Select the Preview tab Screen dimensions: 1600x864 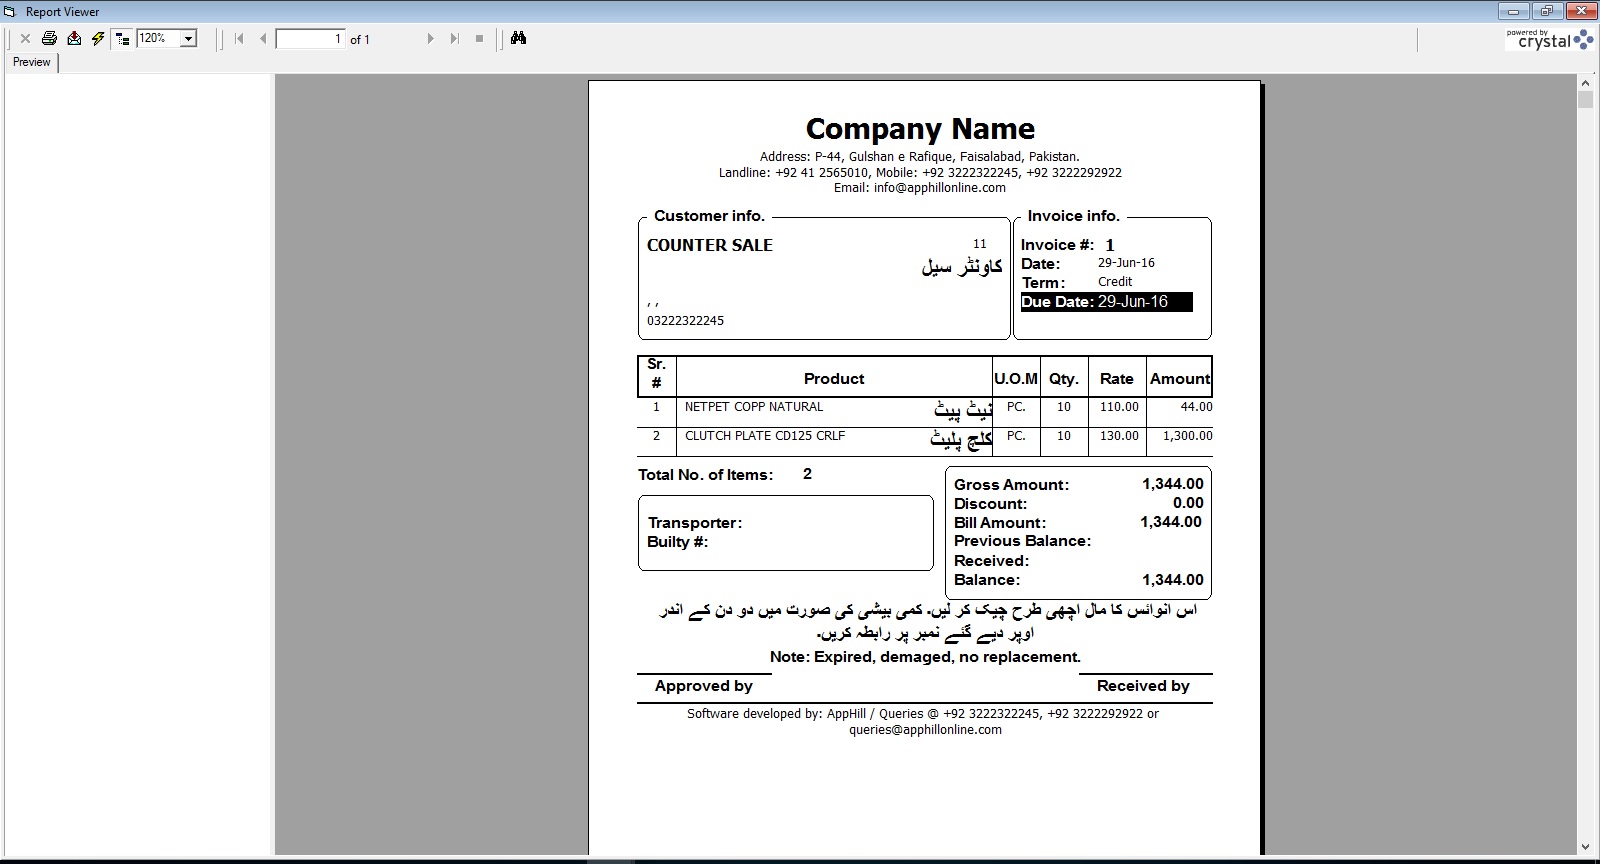[32, 62]
